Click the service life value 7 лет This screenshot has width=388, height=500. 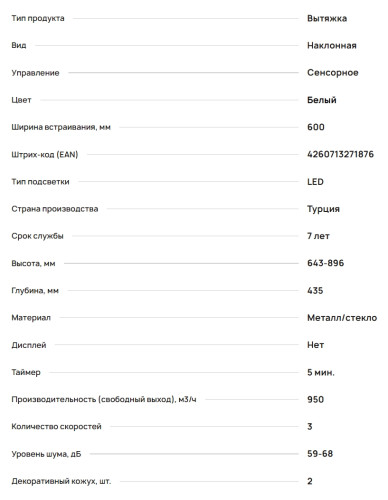(x=318, y=236)
